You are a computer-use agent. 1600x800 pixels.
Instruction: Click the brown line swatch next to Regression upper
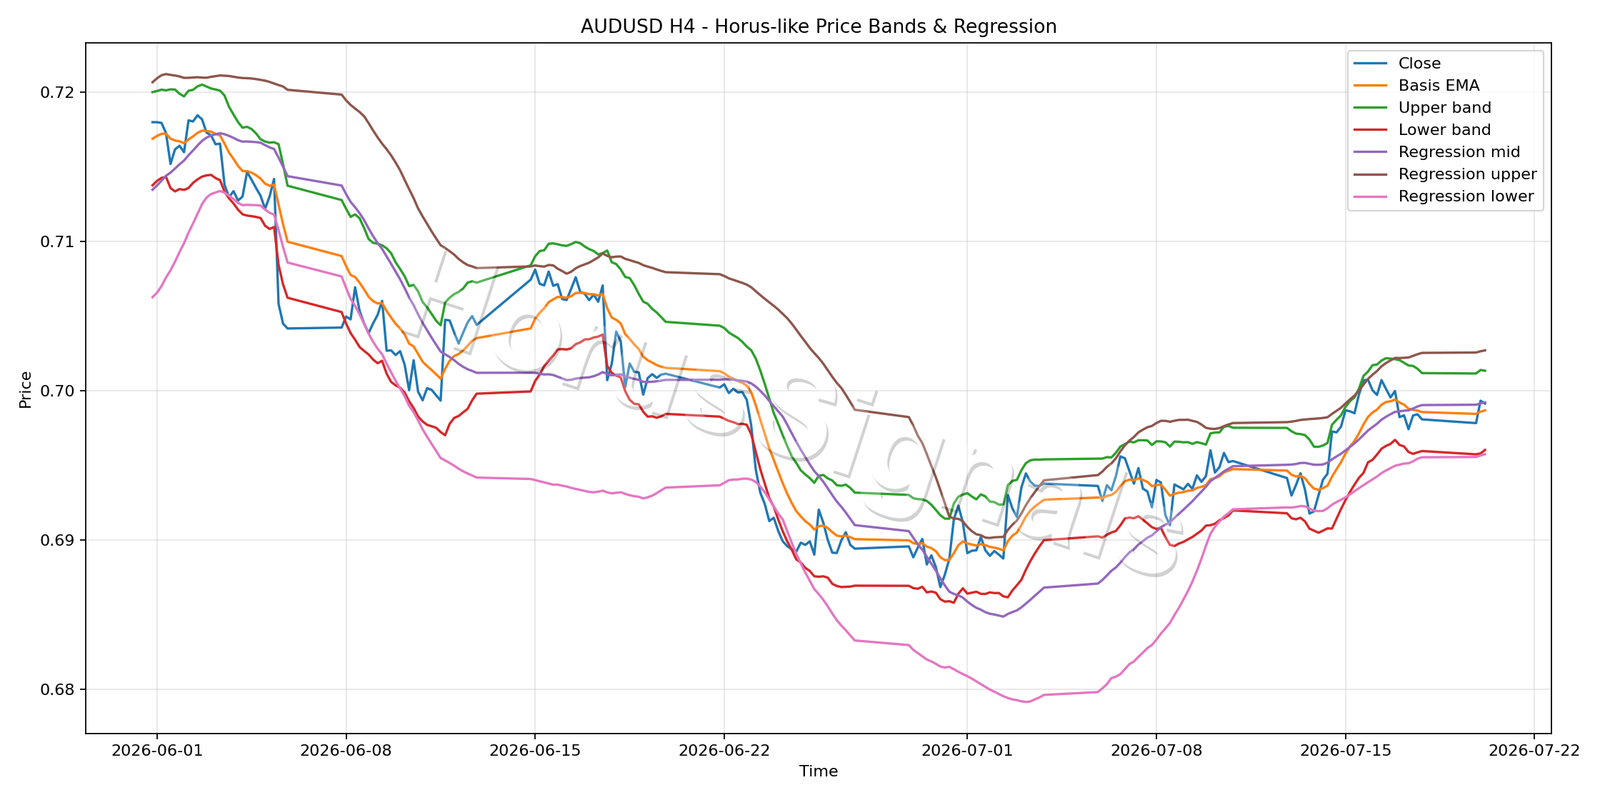point(1370,174)
